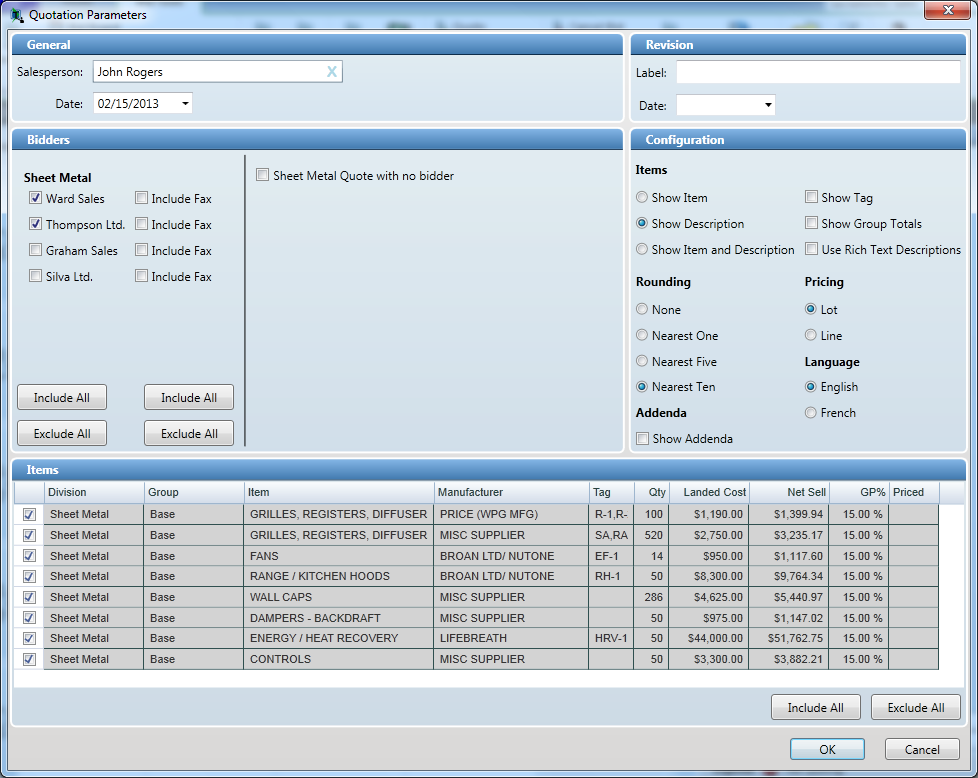Uncheck the Ward Sales bidder
The height and width of the screenshot is (778, 978).
click(x=36, y=199)
